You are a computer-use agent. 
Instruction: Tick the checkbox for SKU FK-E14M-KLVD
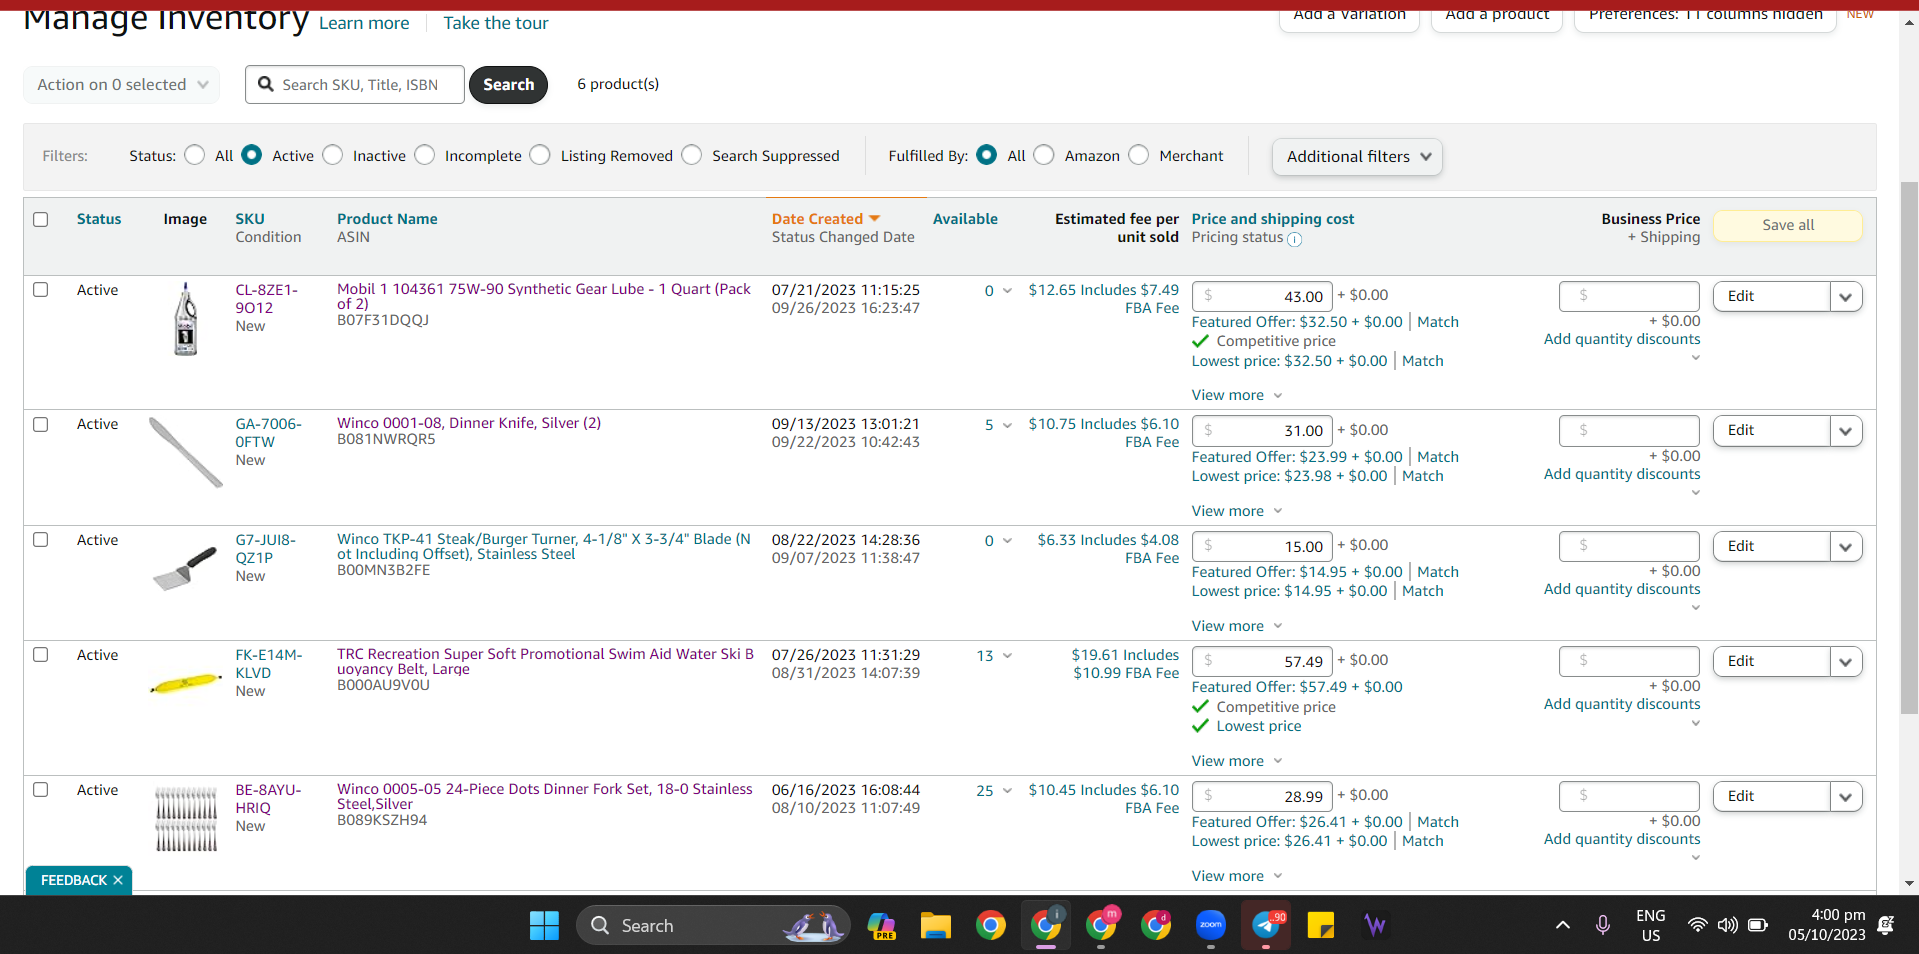pyautogui.click(x=41, y=655)
